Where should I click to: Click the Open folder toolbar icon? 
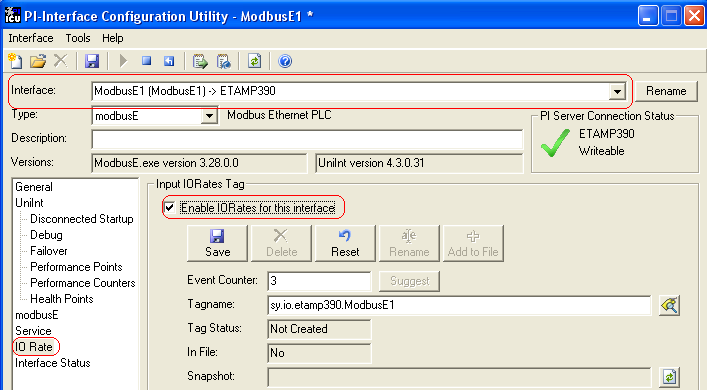(38, 61)
